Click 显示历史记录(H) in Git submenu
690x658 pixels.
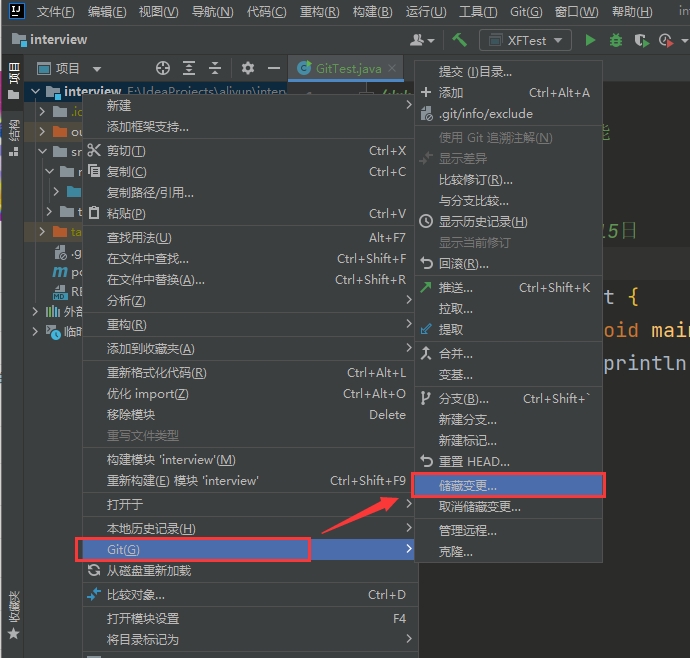tap(483, 221)
